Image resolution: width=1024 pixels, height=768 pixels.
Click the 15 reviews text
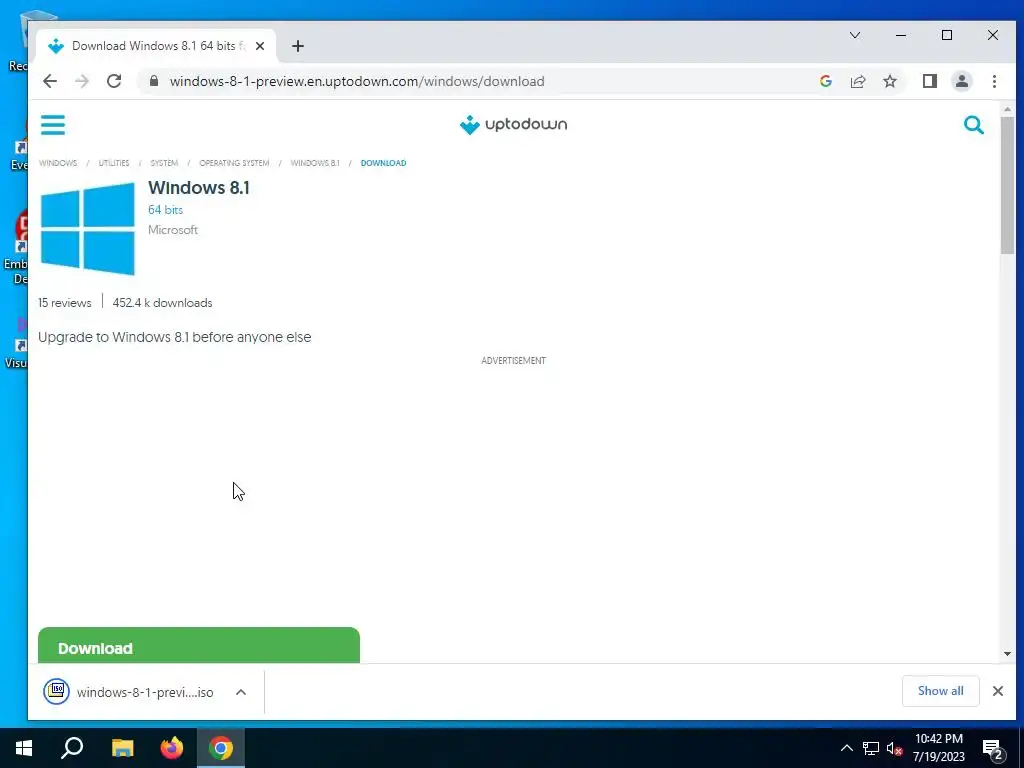pyautogui.click(x=65, y=303)
